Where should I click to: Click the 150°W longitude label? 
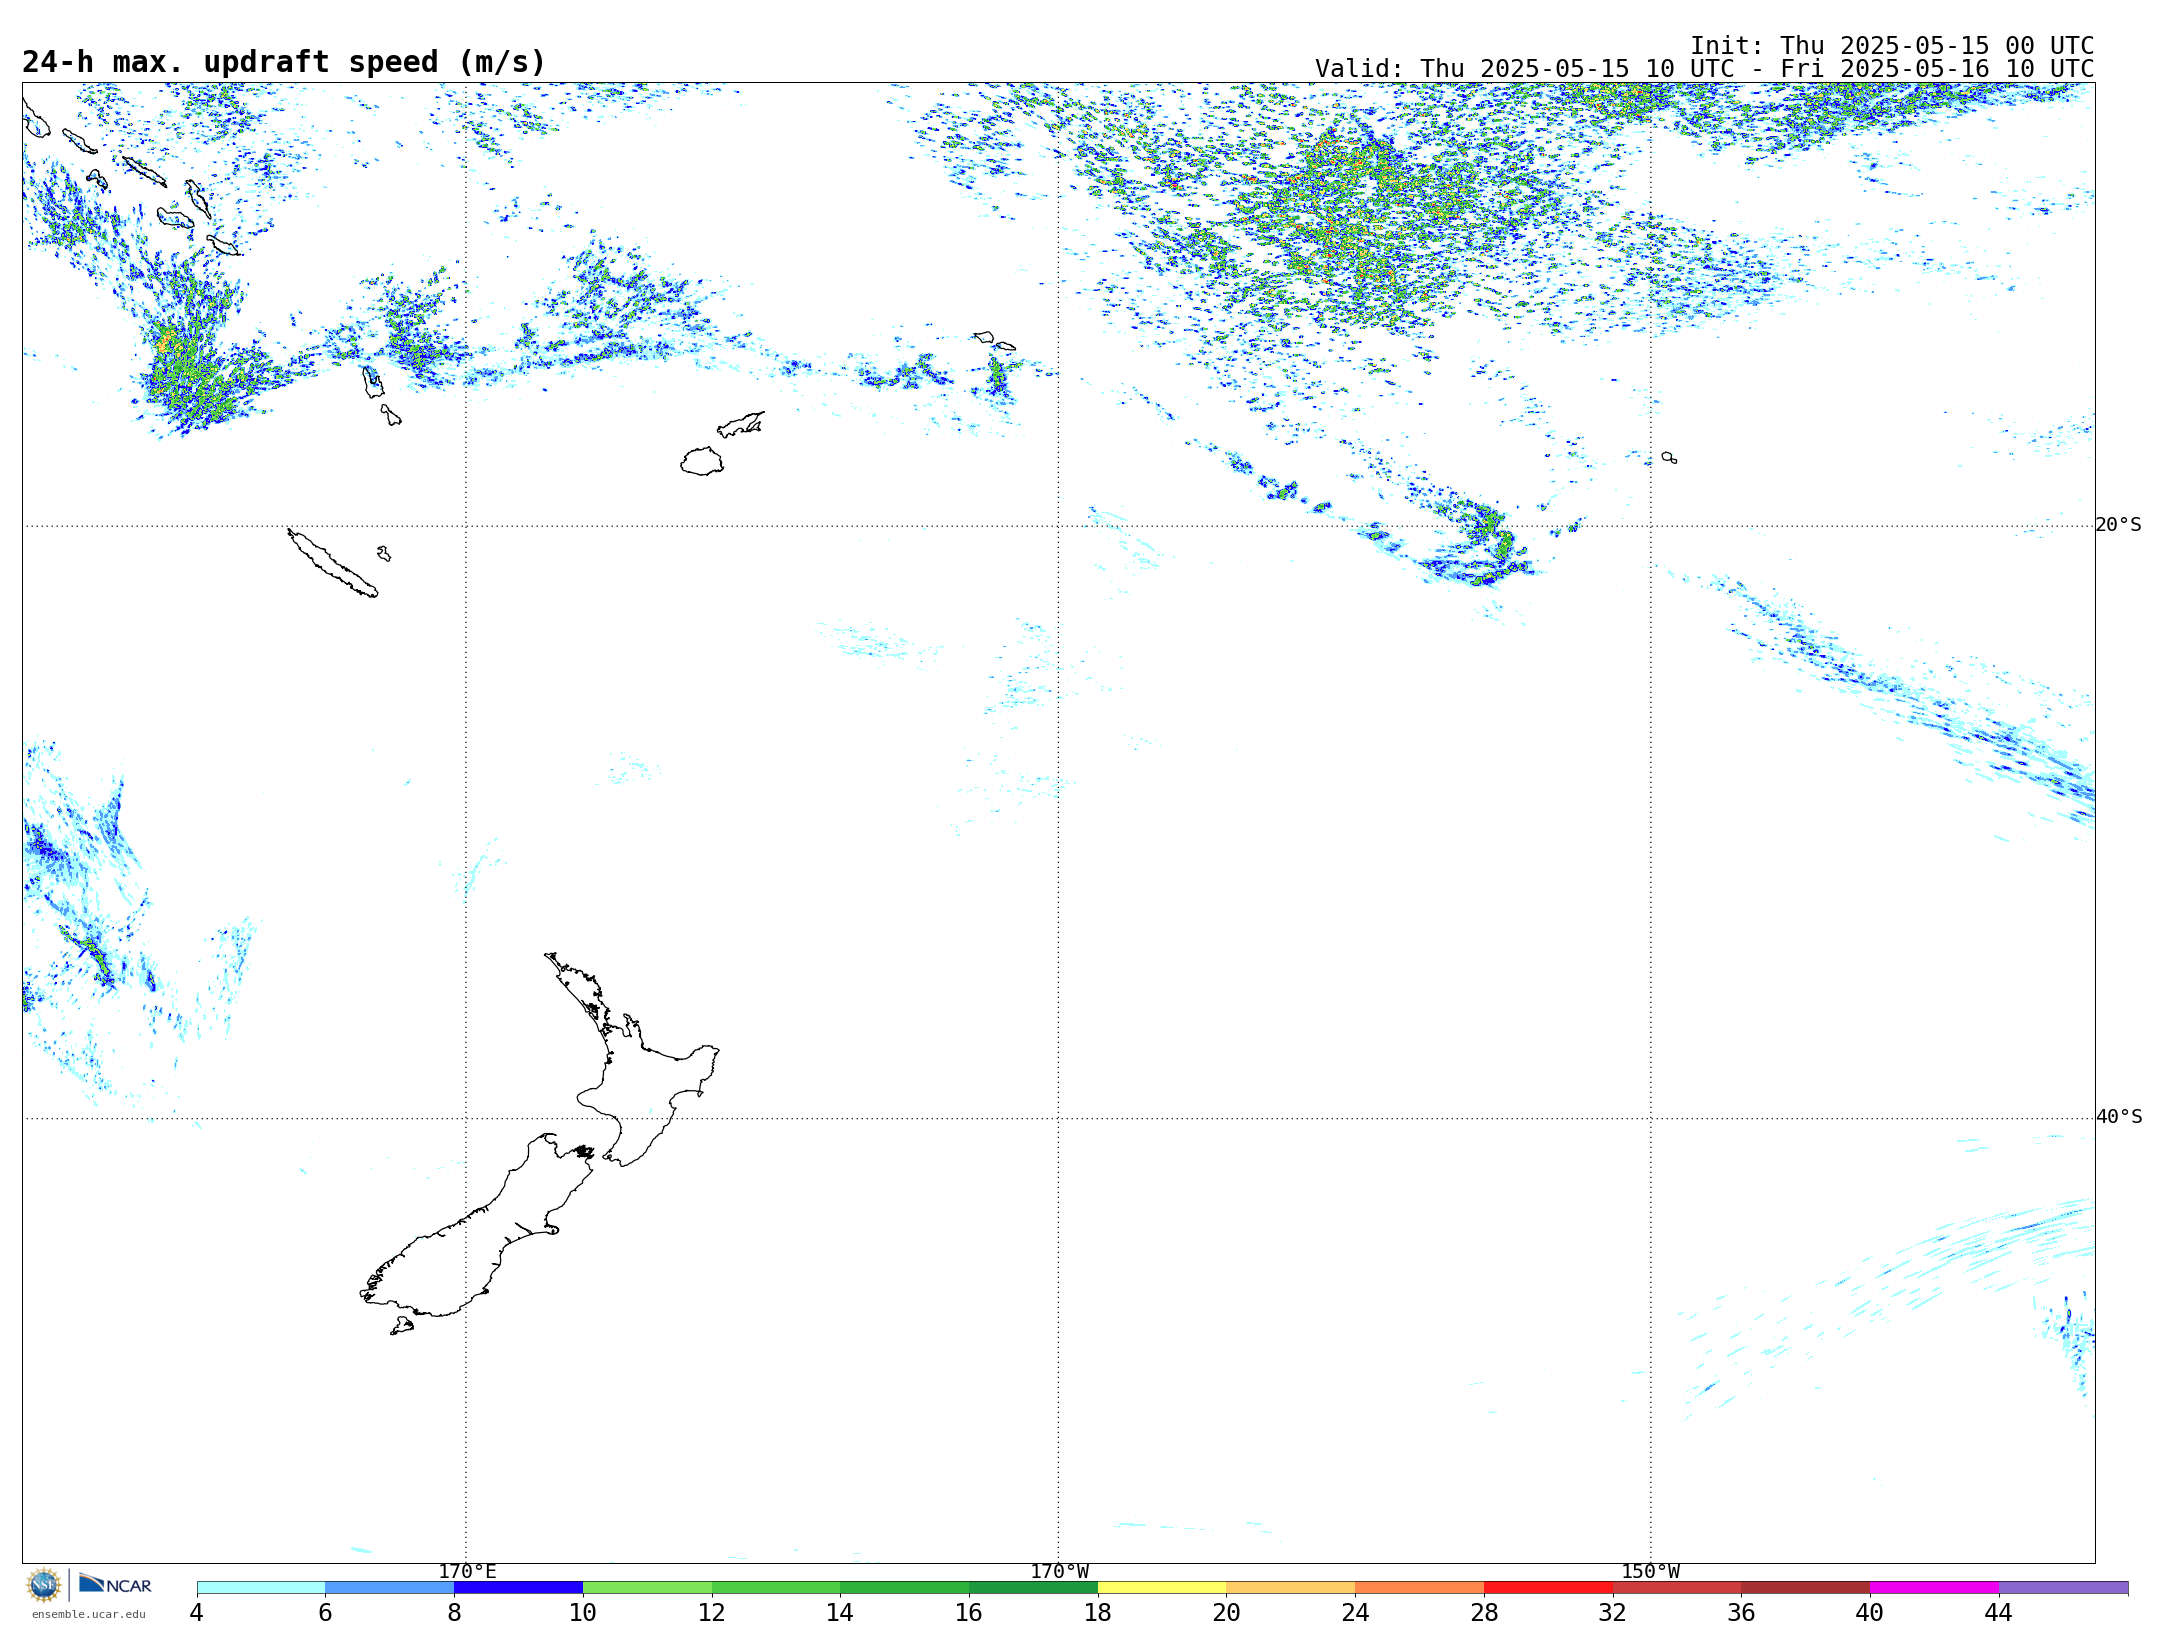point(1650,1571)
